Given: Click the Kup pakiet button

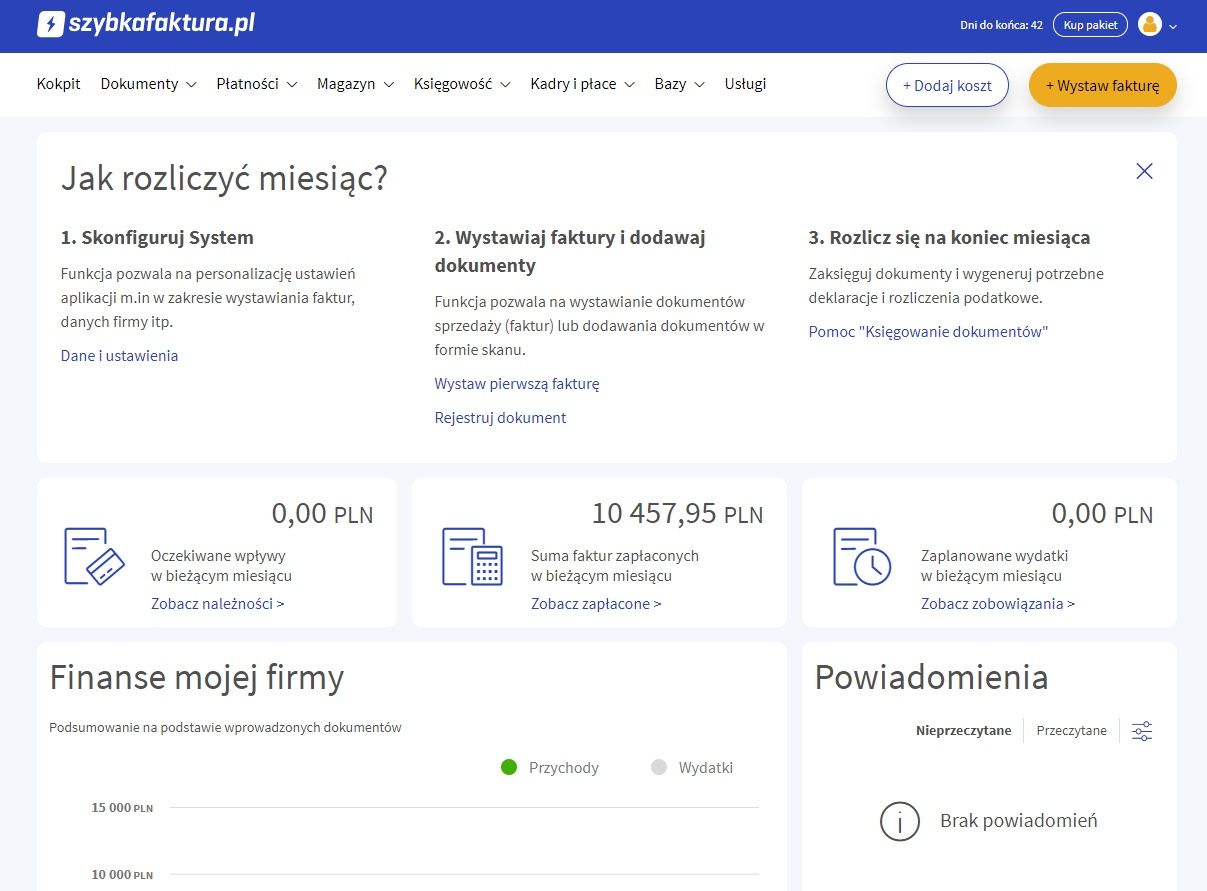Looking at the screenshot, I should pos(1090,25).
